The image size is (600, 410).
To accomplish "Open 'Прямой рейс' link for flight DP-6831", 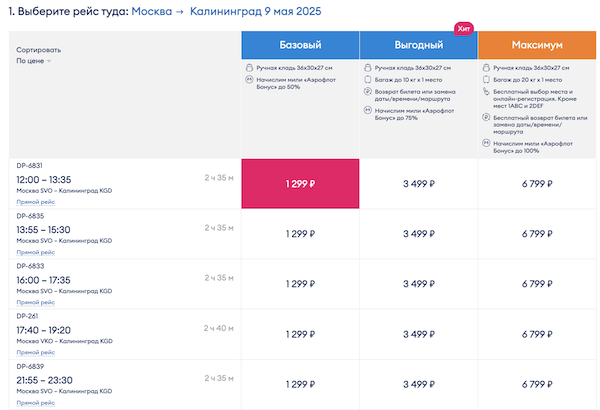I will click(x=34, y=202).
